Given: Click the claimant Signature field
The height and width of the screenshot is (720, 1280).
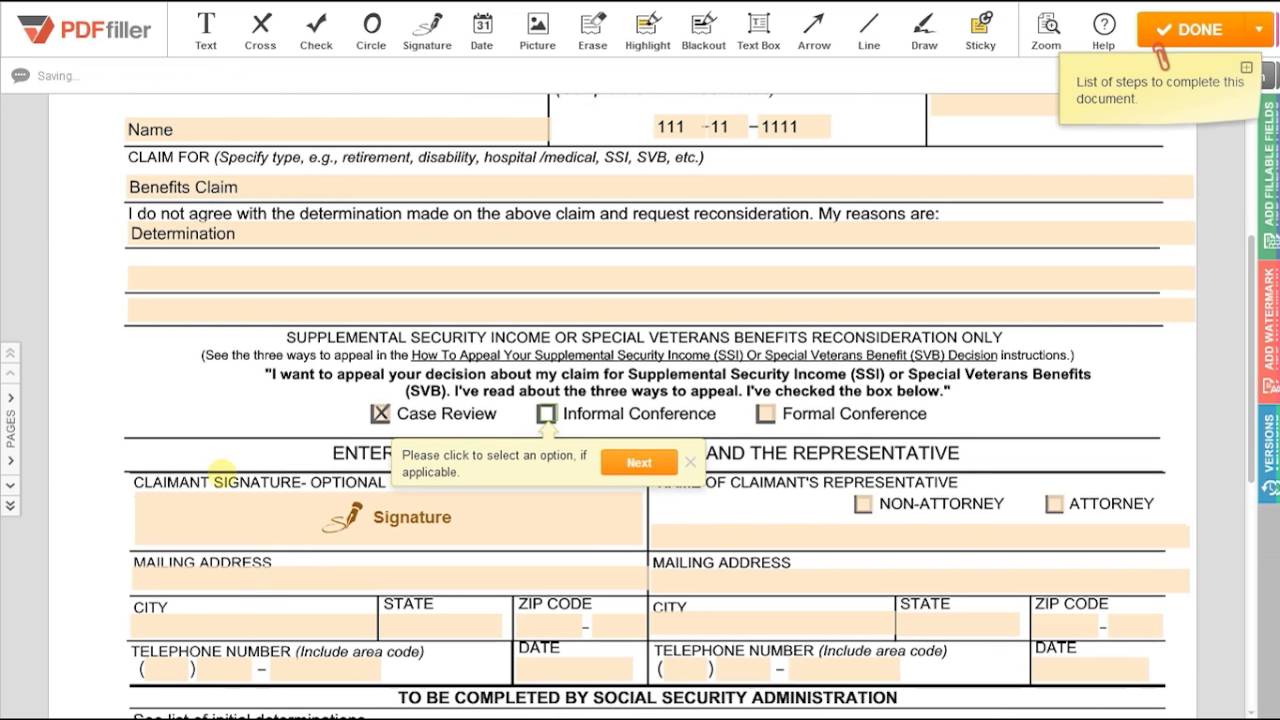Looking at the screenshot, I should click(388, 518).
